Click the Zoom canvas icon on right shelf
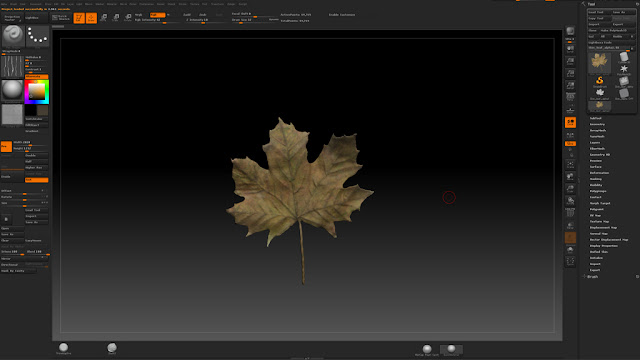 click(x=570, y=61)
